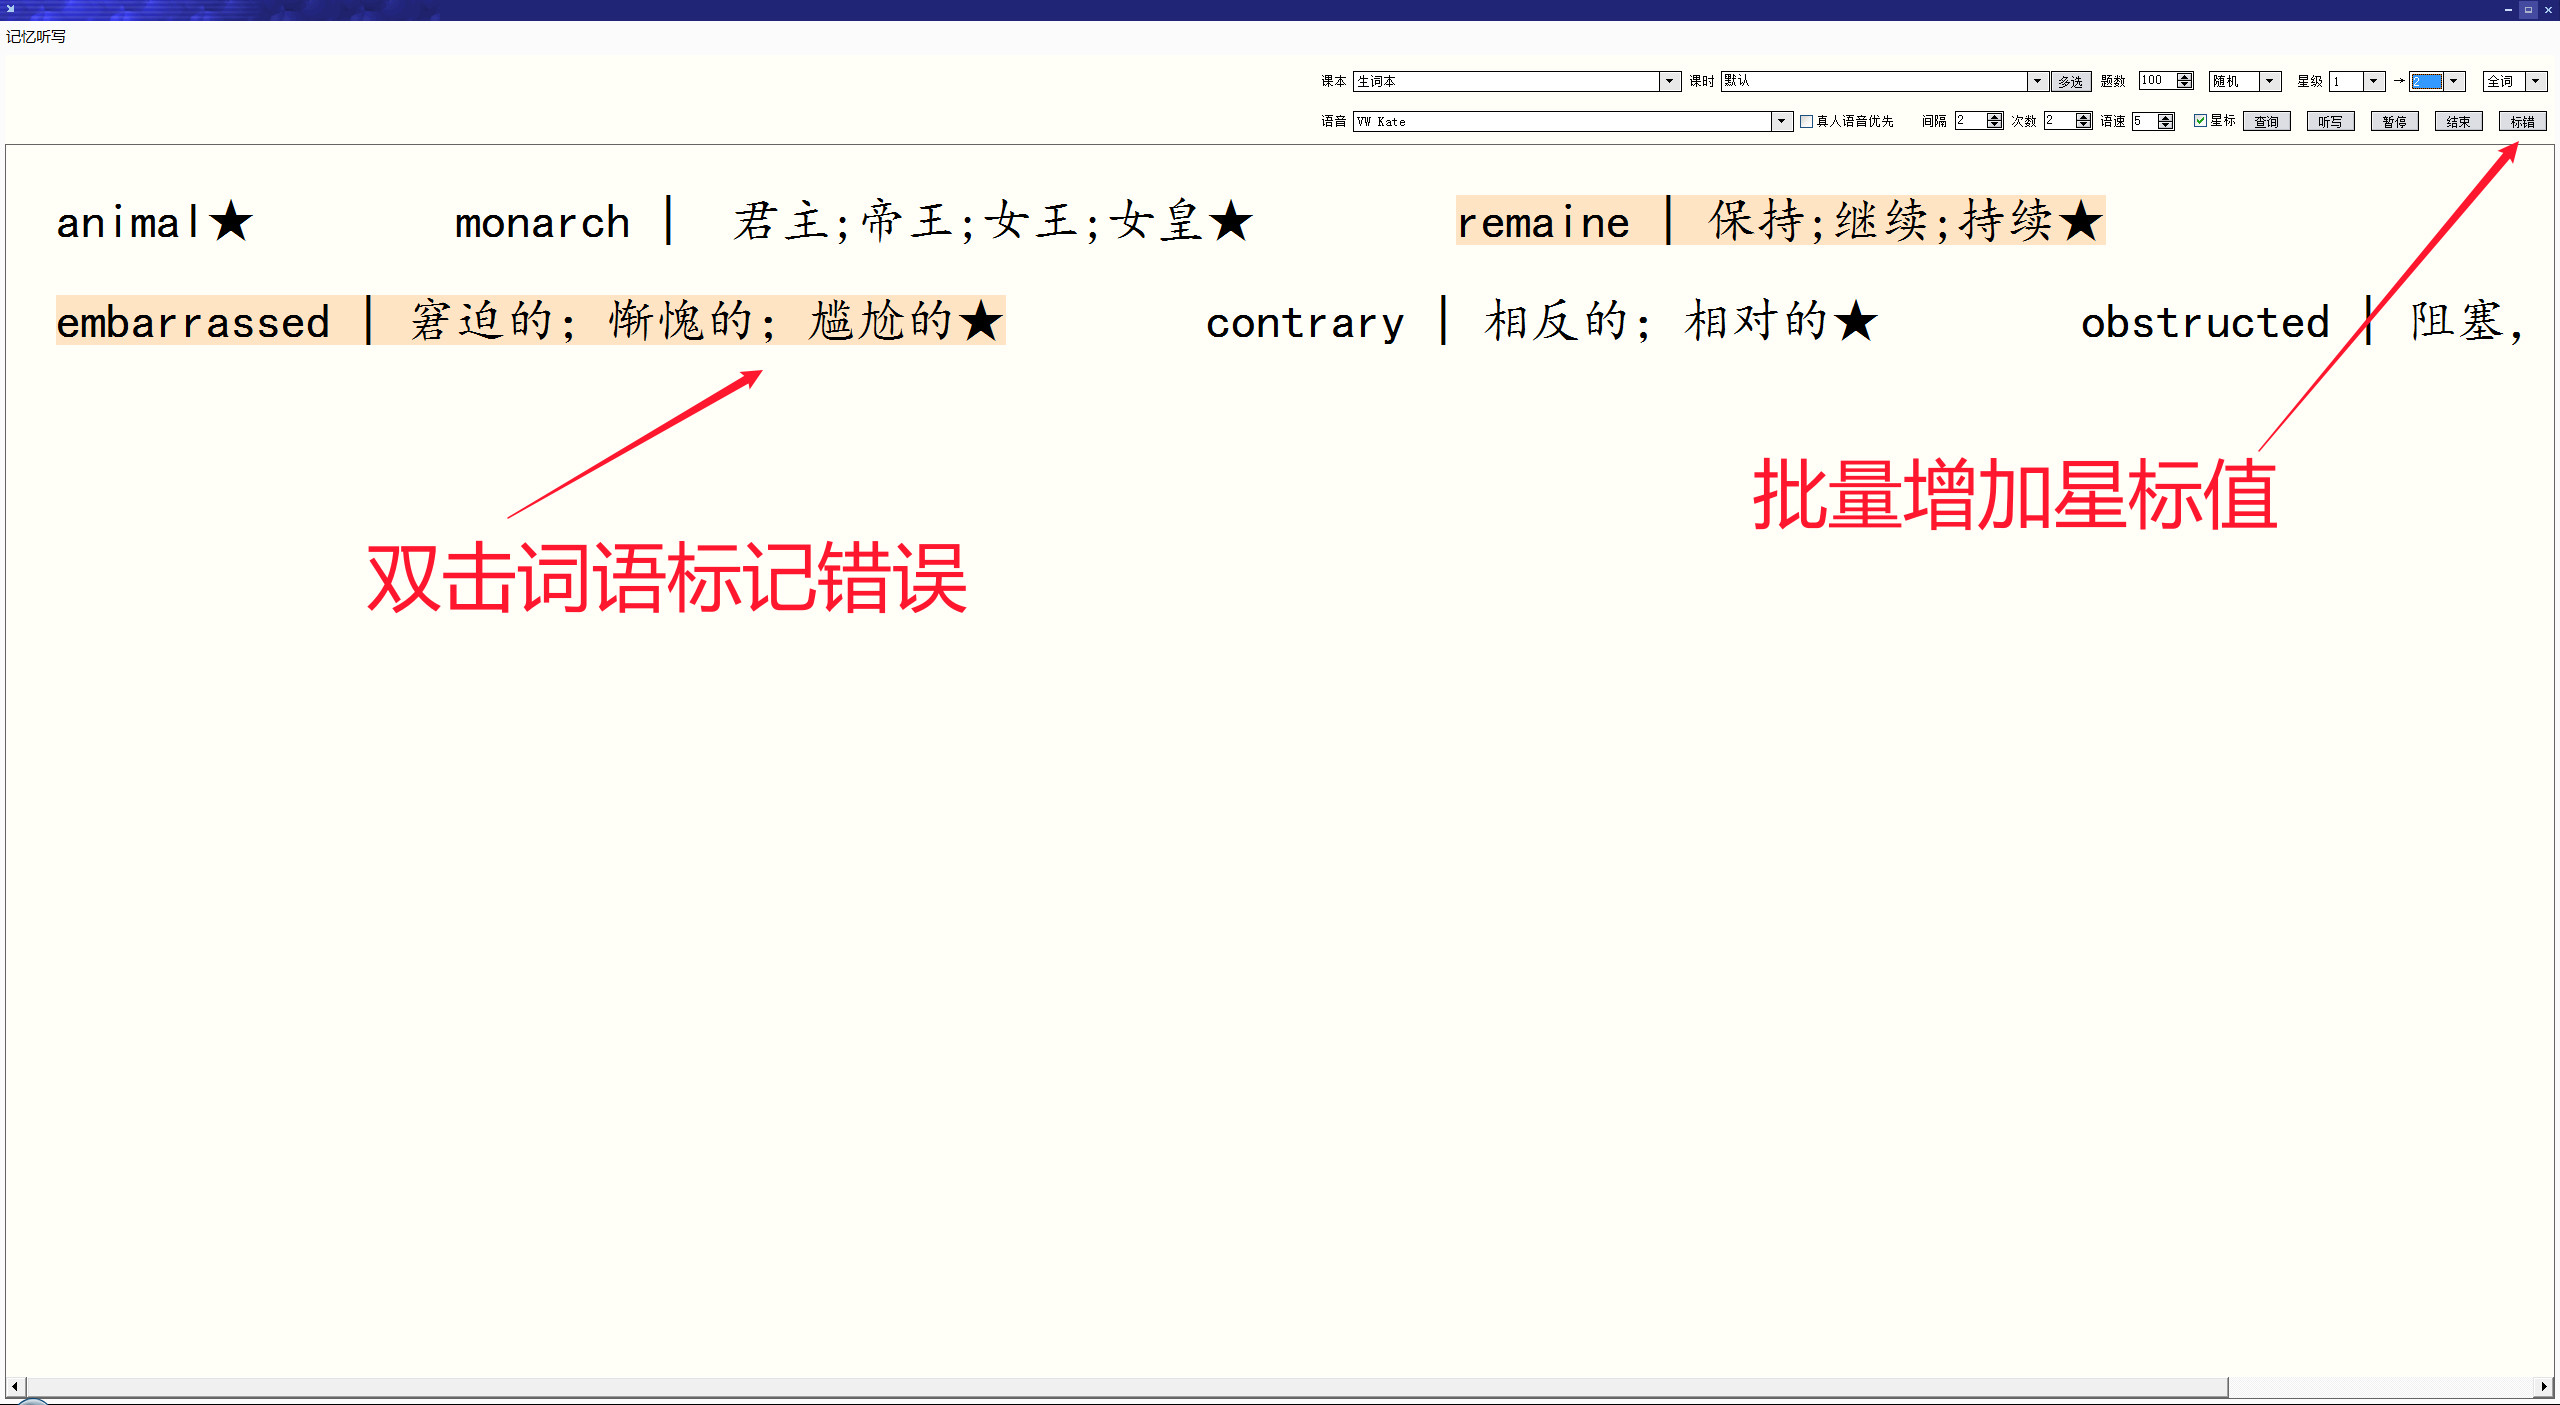2560x1405 pixels.
Task: Click the 语速 speech speed spinner arrows
Action: click(2165, 121)
